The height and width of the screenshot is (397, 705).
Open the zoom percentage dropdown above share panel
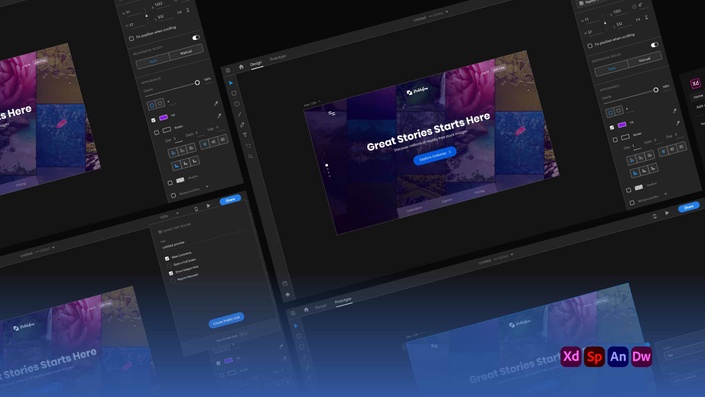[x=170, y=215]
